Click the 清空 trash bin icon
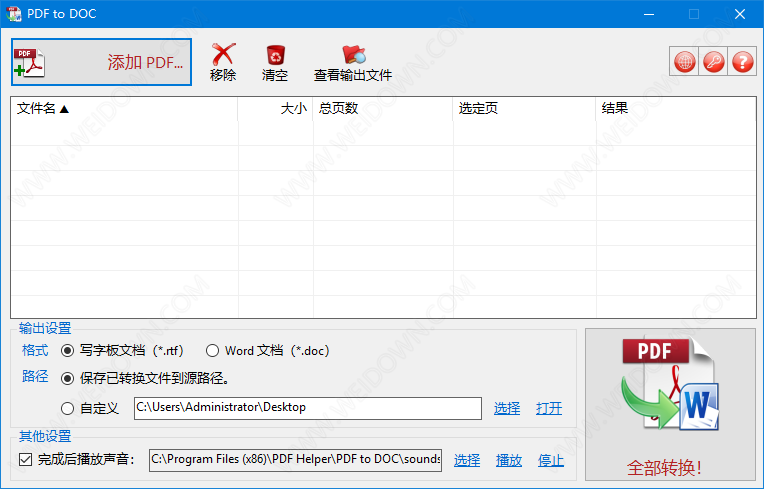The width and height of the screenshot is (764, 489). point(275,55)
